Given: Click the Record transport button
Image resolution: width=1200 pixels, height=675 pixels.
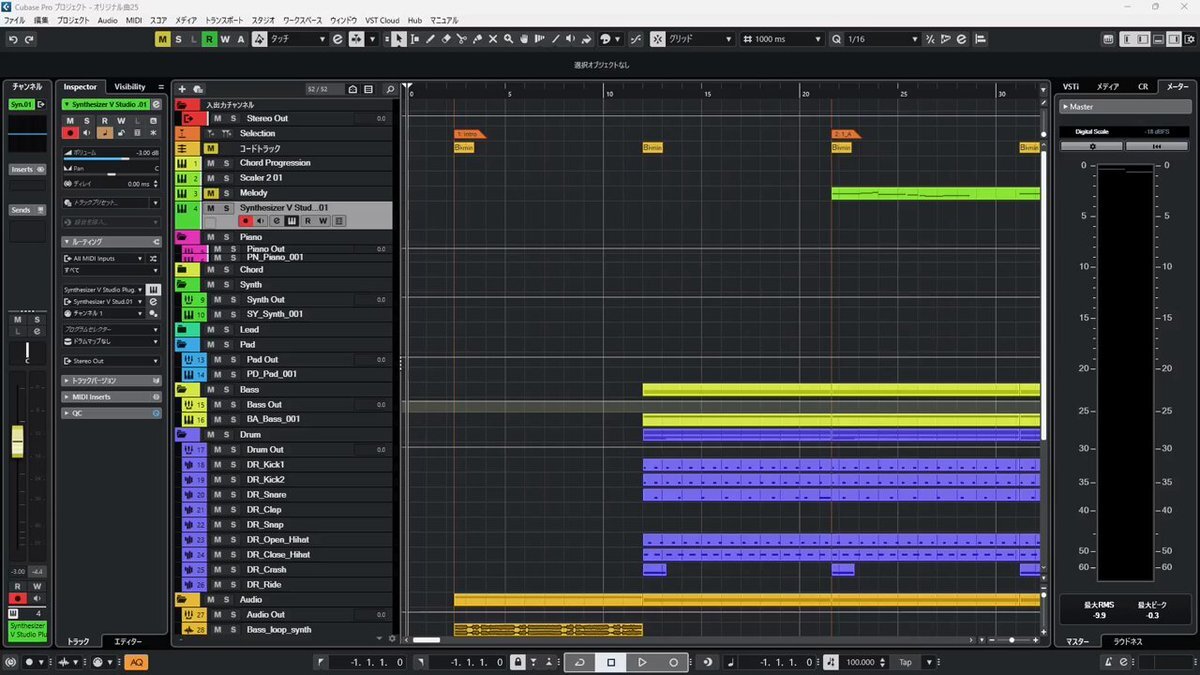Looking at the screenshot, I should [673, 662].
